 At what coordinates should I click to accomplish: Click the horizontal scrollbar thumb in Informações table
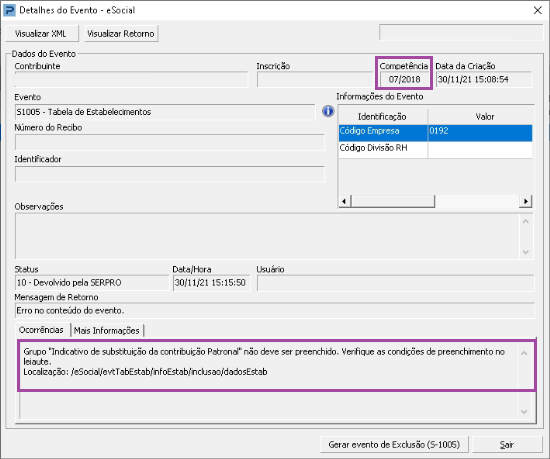[x=393, y=201]
